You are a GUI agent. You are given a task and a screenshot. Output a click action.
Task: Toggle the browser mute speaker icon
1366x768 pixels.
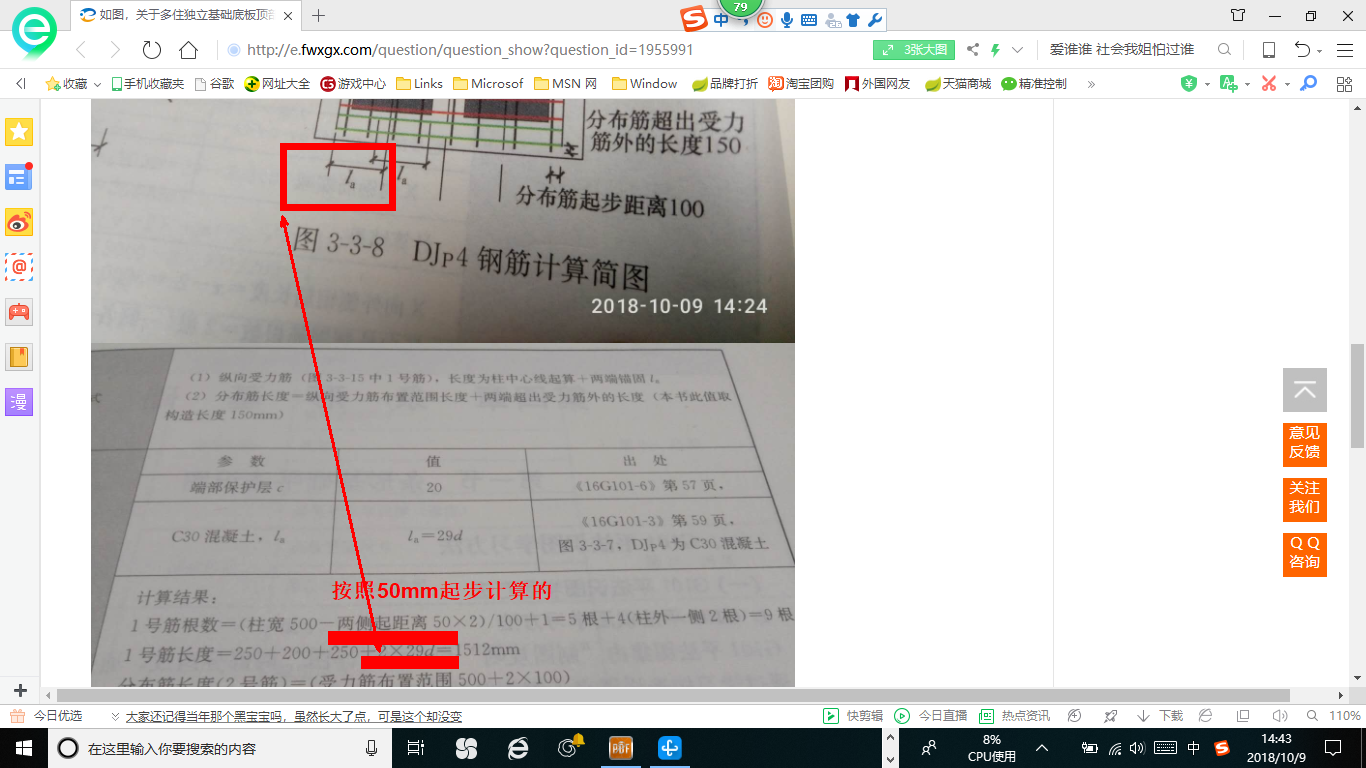point(1279,716)
